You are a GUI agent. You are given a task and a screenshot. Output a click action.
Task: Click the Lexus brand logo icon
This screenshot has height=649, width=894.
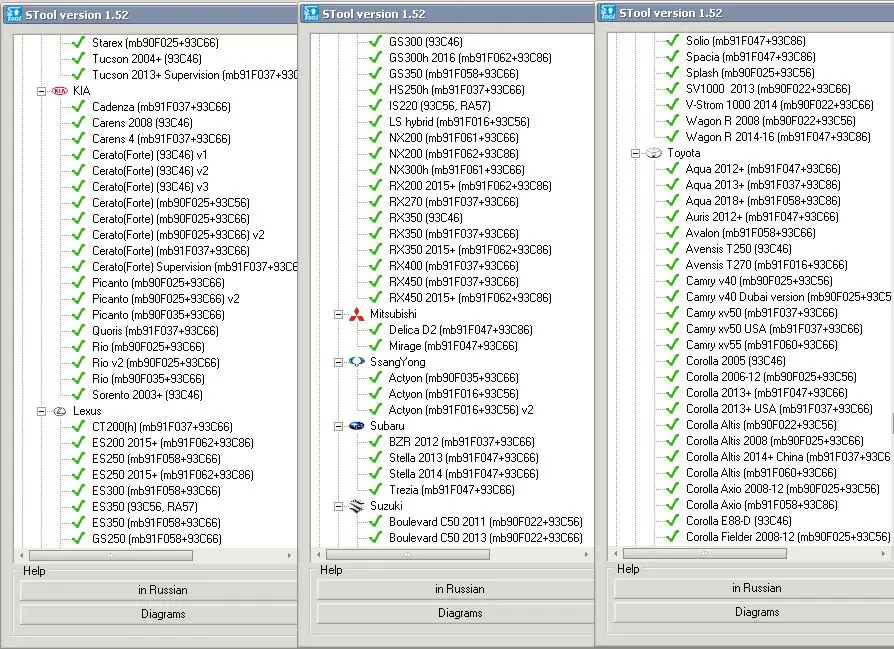coord(60,411)
